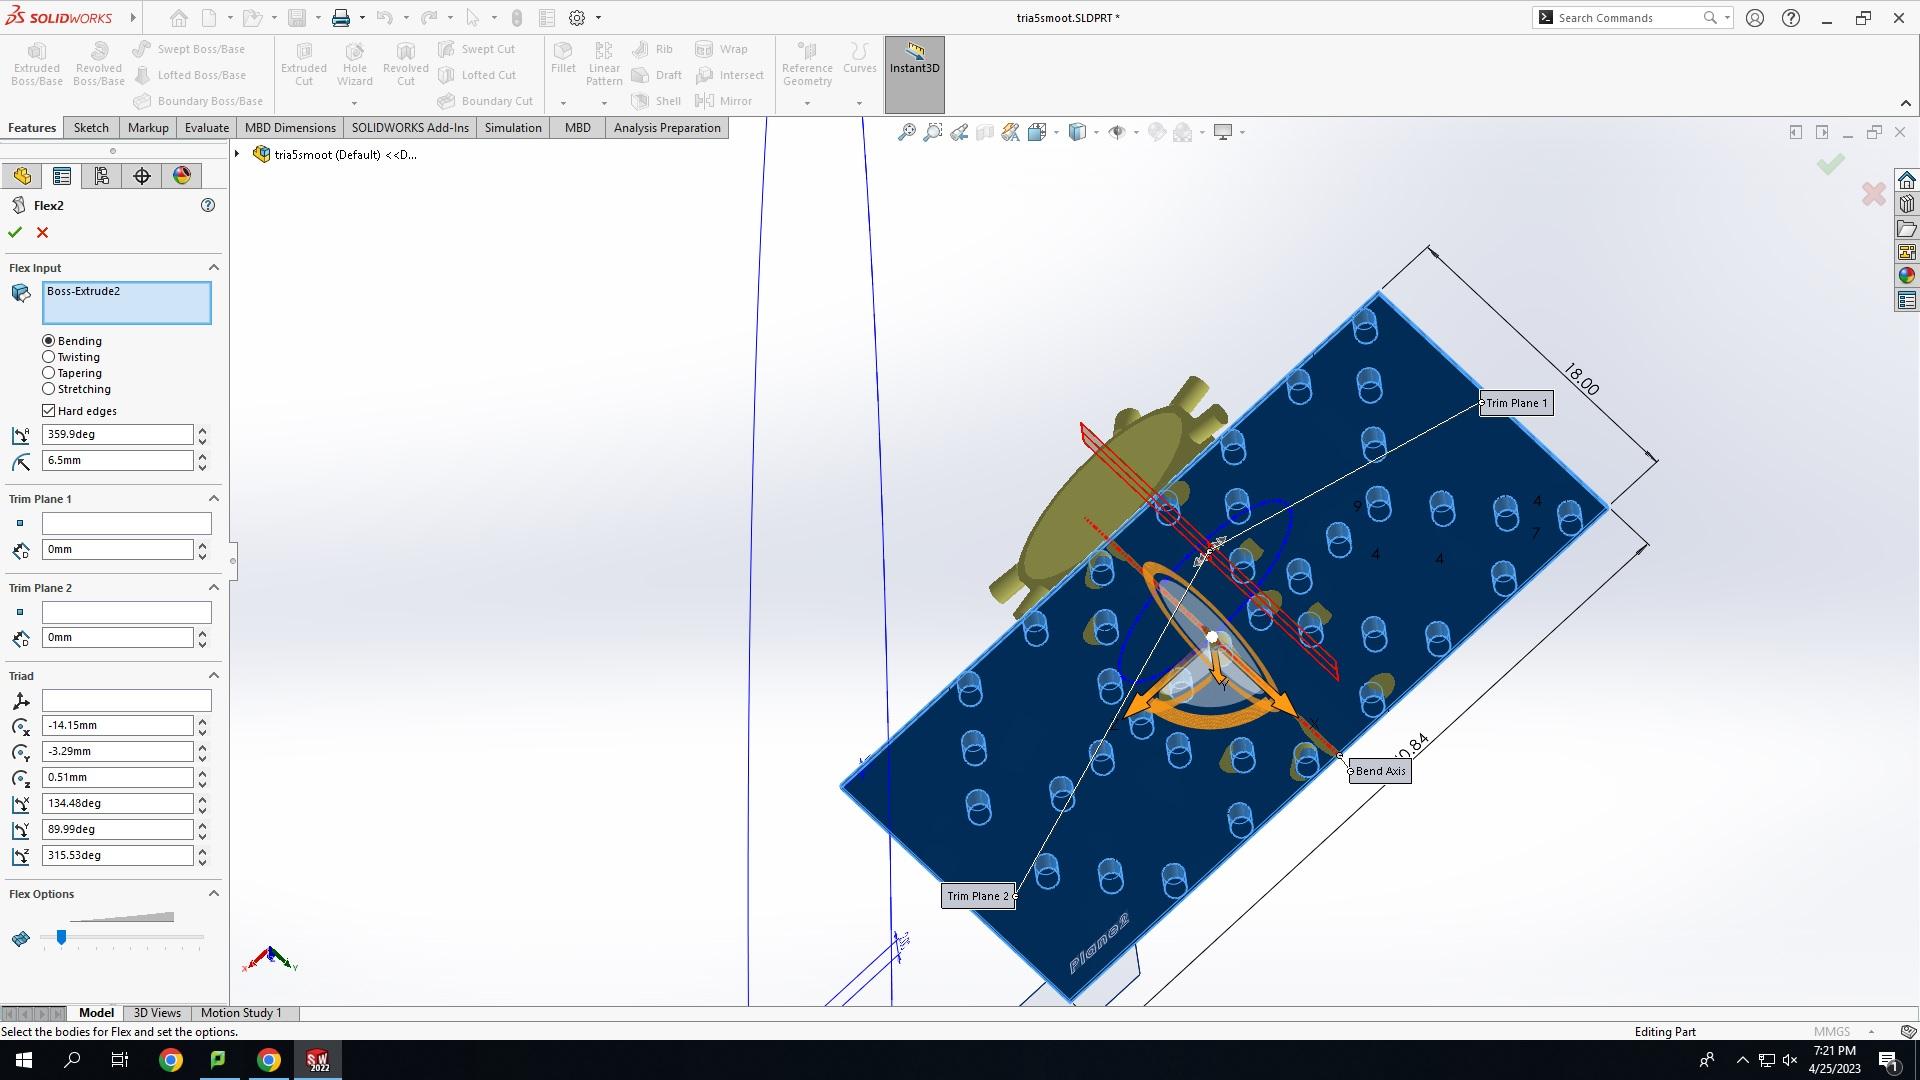Open the Appearances sphere in task pane
1920x1080 pixels.
pos(1906,276)
